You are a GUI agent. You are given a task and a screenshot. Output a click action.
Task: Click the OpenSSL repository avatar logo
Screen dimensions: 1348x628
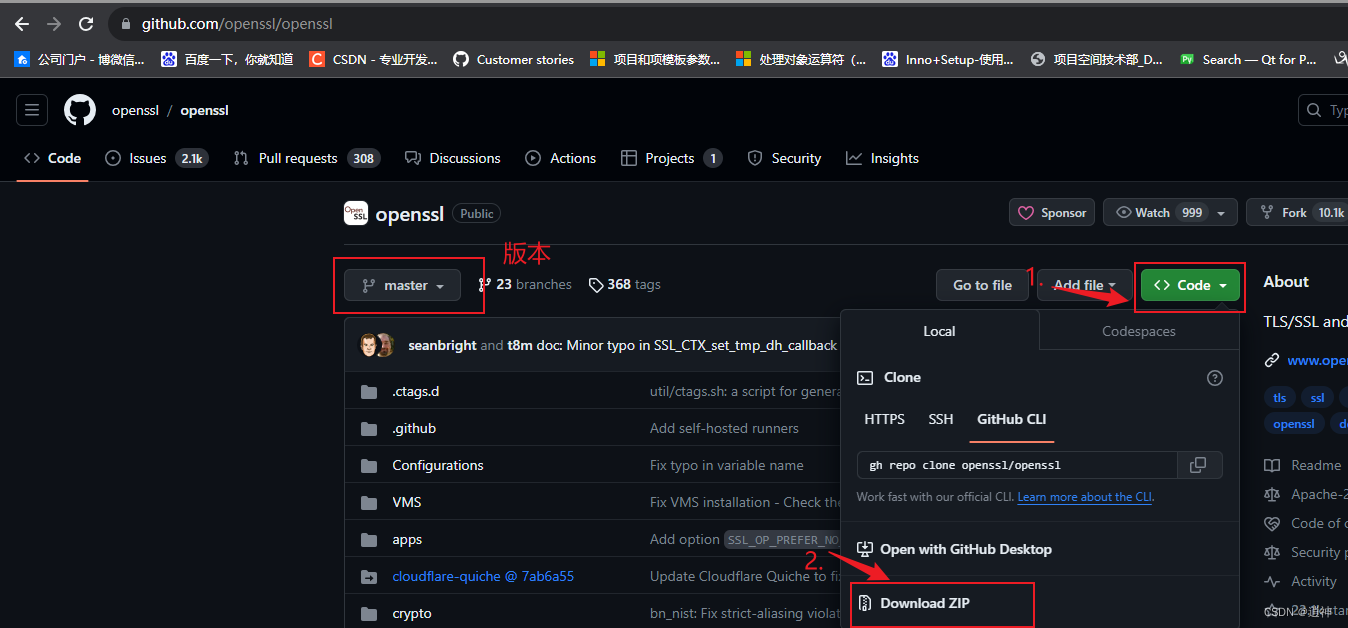click(x=356, y=213)
